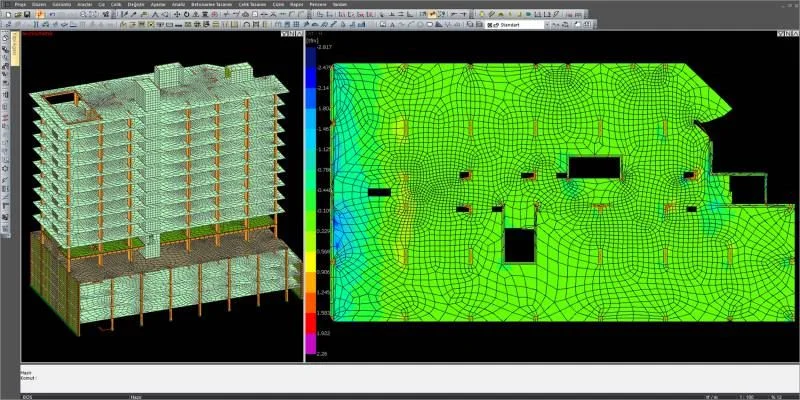Click the Open folder icon in toolbar
800x400 pixels.
pos(18,14)
